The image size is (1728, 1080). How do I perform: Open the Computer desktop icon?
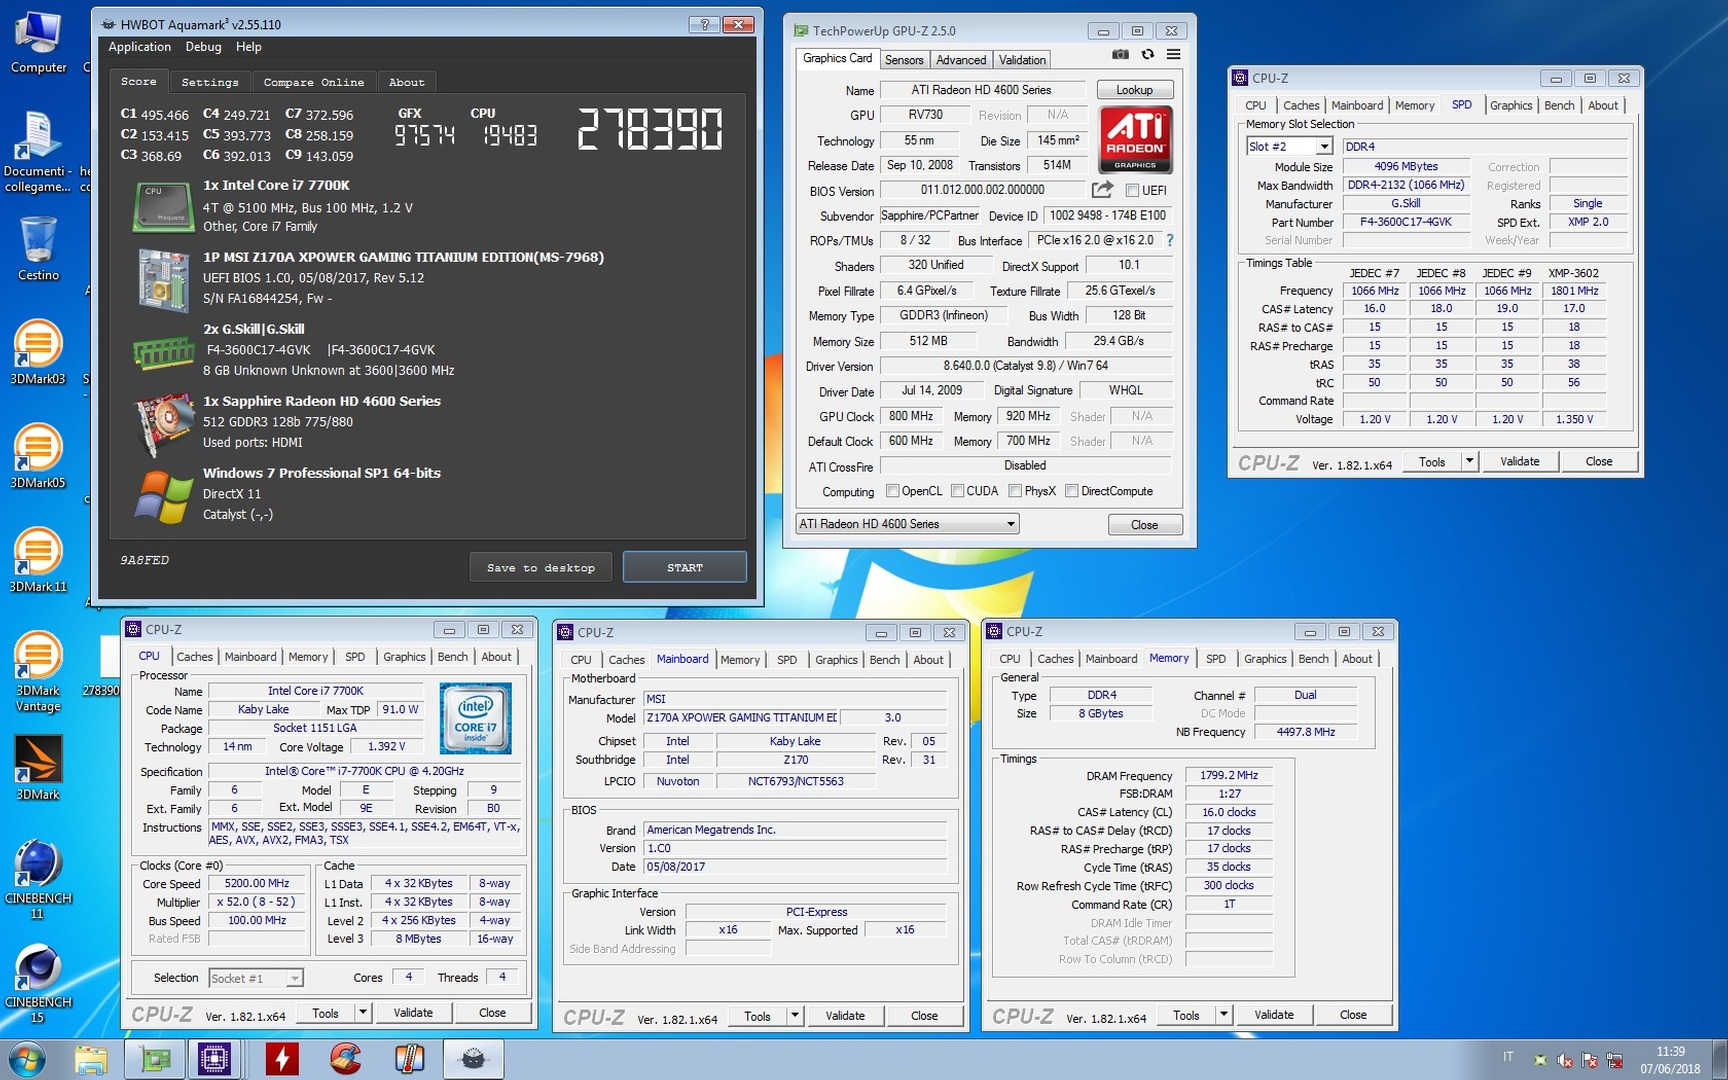click(x=38, y=41)
